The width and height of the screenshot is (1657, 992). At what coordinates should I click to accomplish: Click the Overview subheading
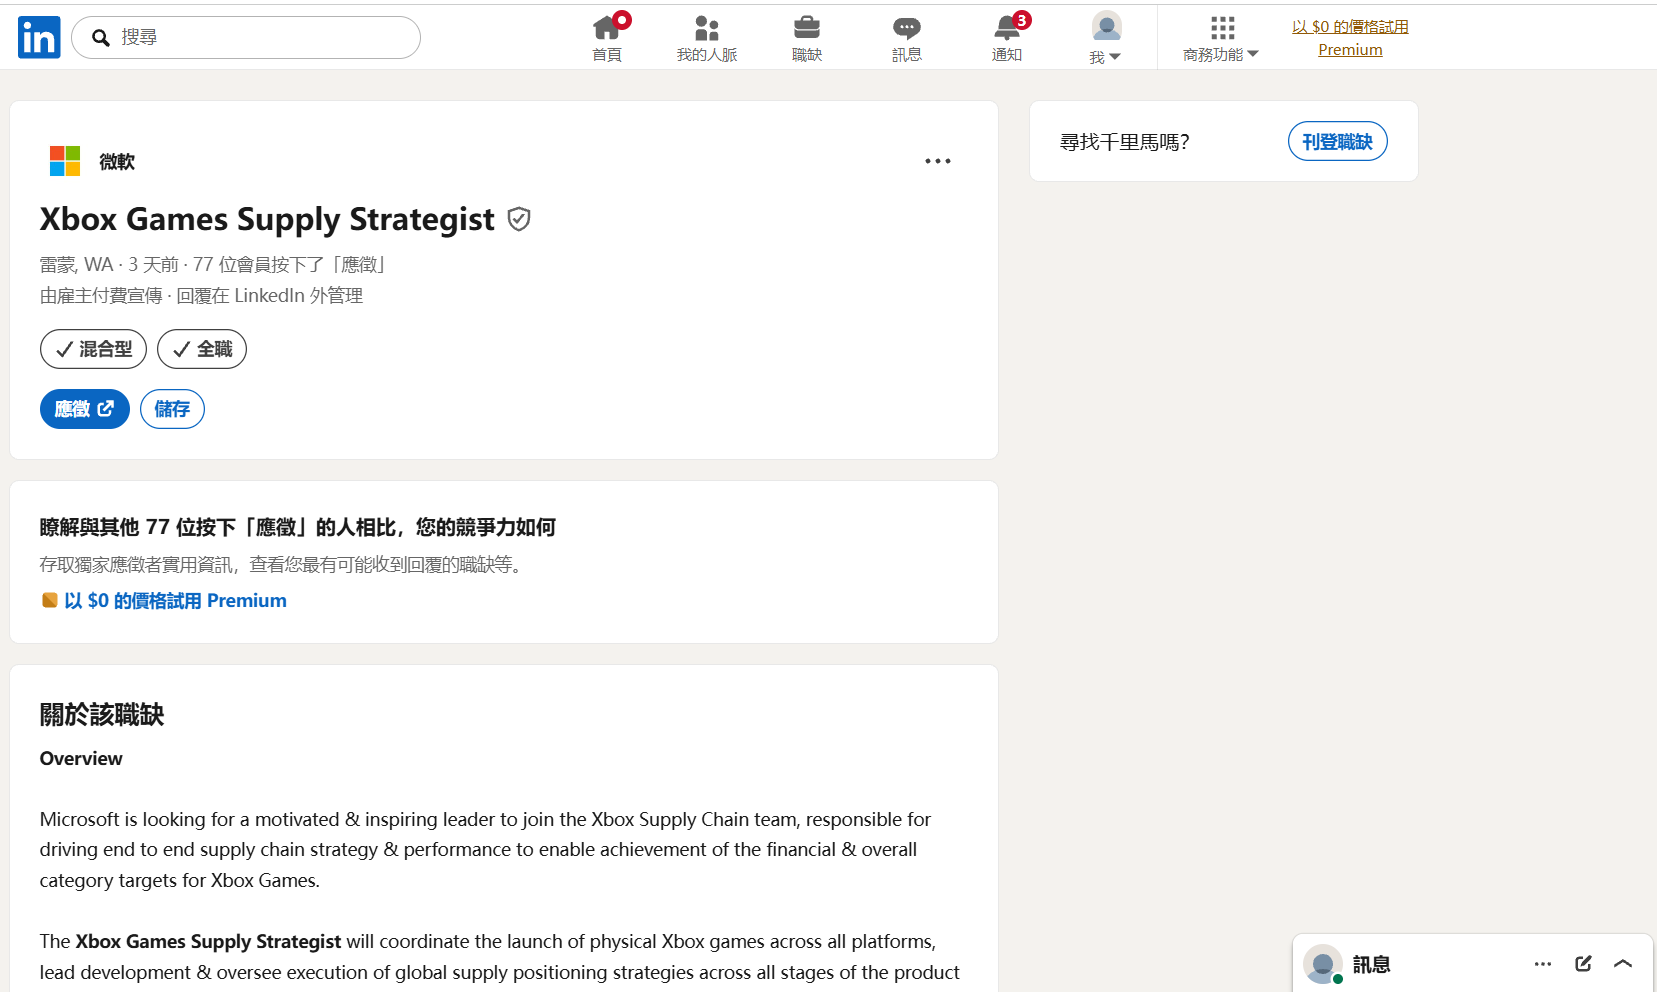[x=81, y=758]
